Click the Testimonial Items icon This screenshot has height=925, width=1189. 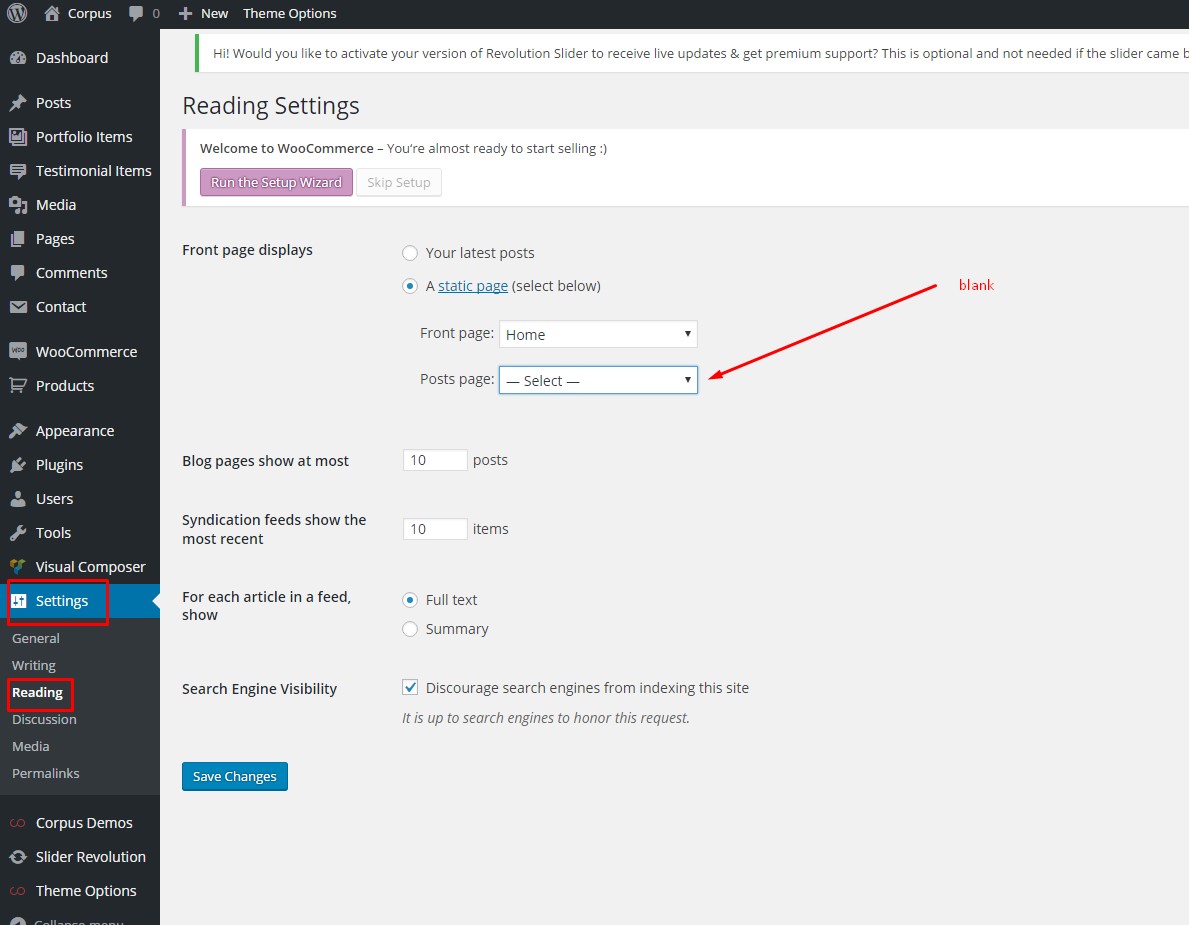click(x=18, y=171)
